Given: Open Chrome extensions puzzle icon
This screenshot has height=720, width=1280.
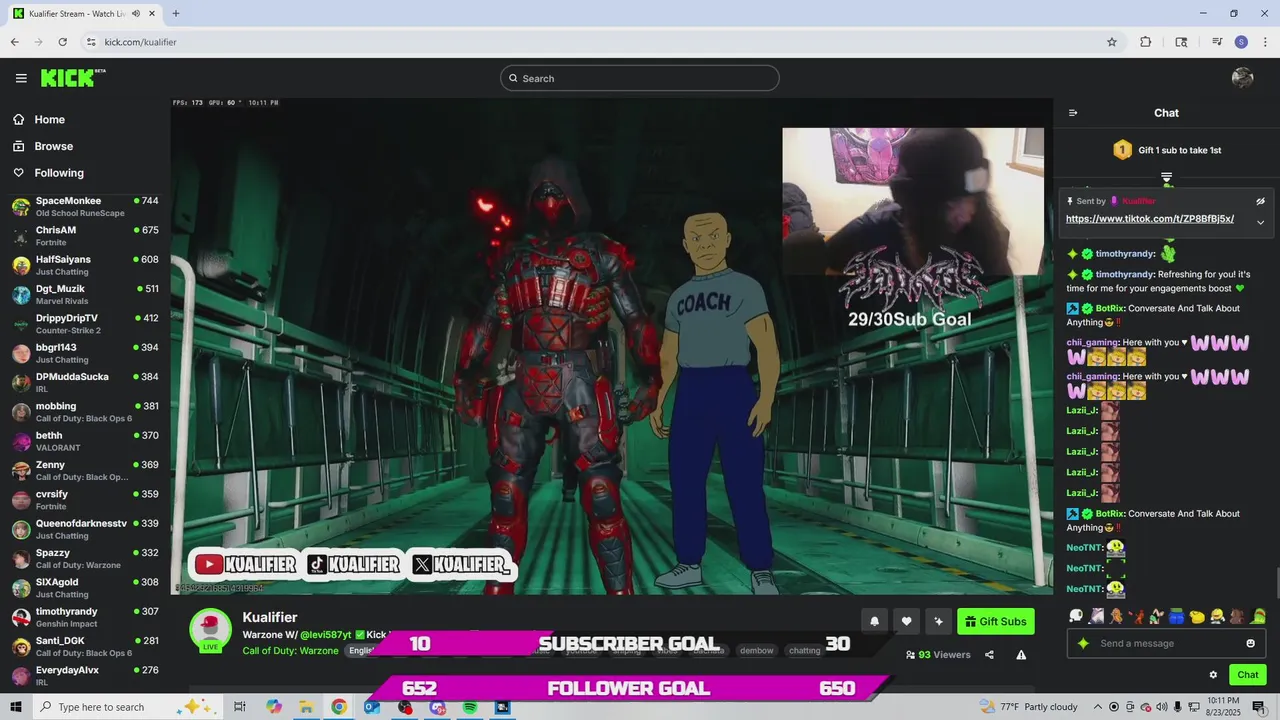Looking at the screenshot, I should (x=1146, y=42).
